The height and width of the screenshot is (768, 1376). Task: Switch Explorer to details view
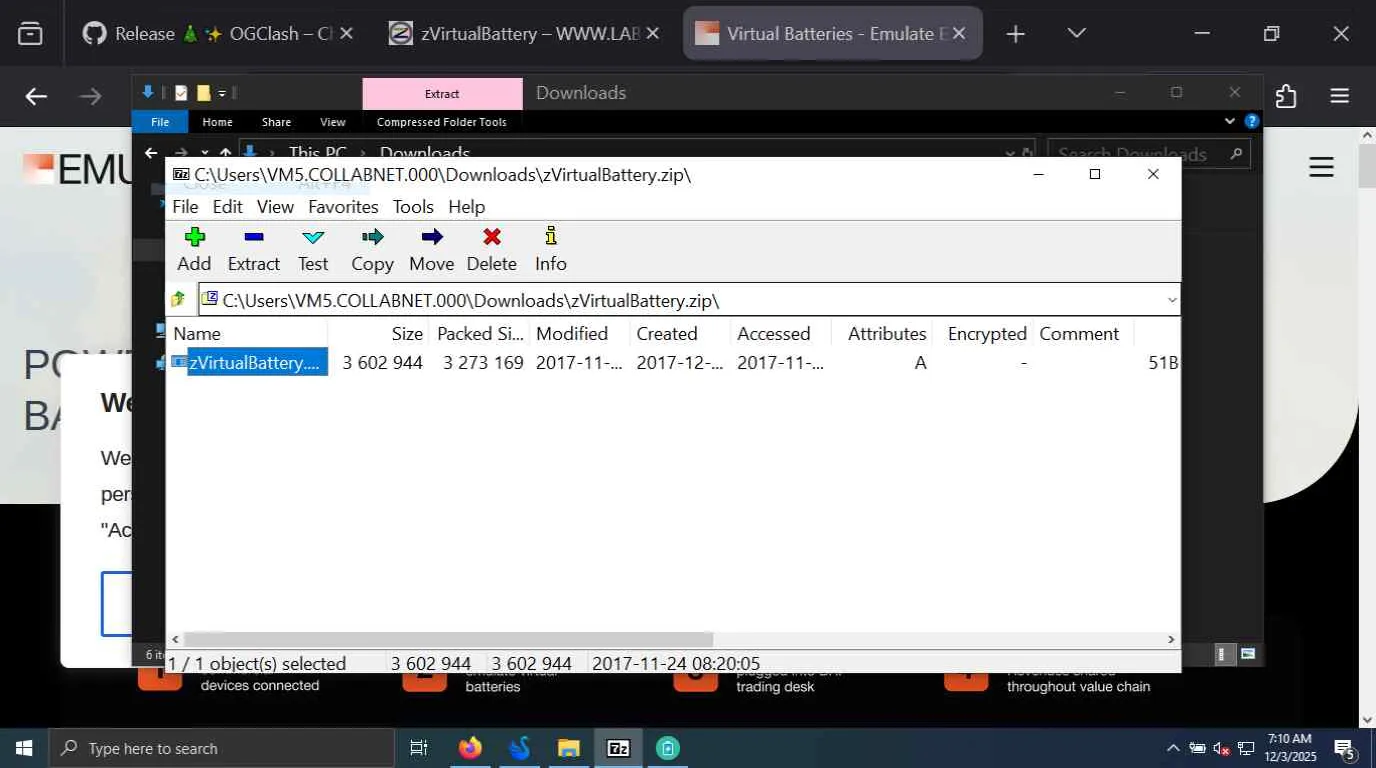click(x=1221, y=654)
